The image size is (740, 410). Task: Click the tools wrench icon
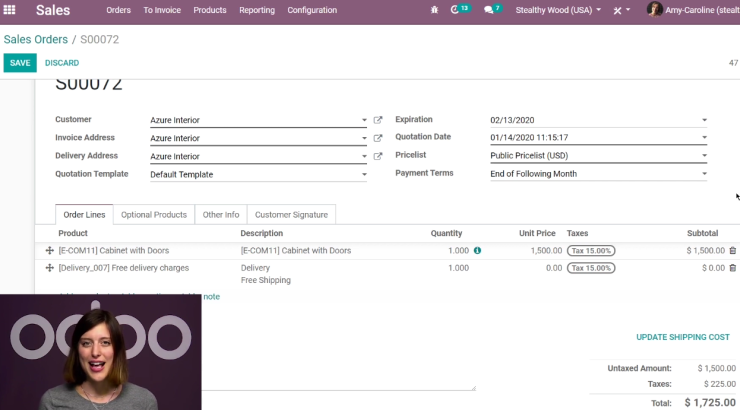[617, 10]
